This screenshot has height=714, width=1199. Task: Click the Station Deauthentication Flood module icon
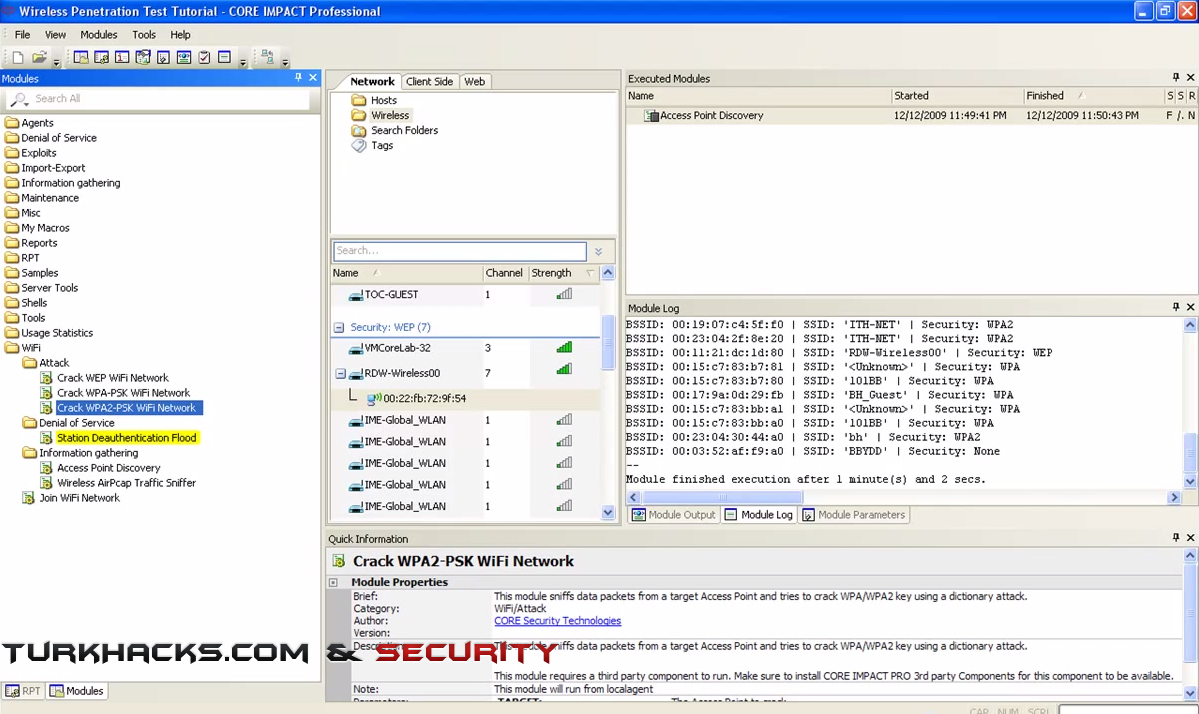[47, 438]
